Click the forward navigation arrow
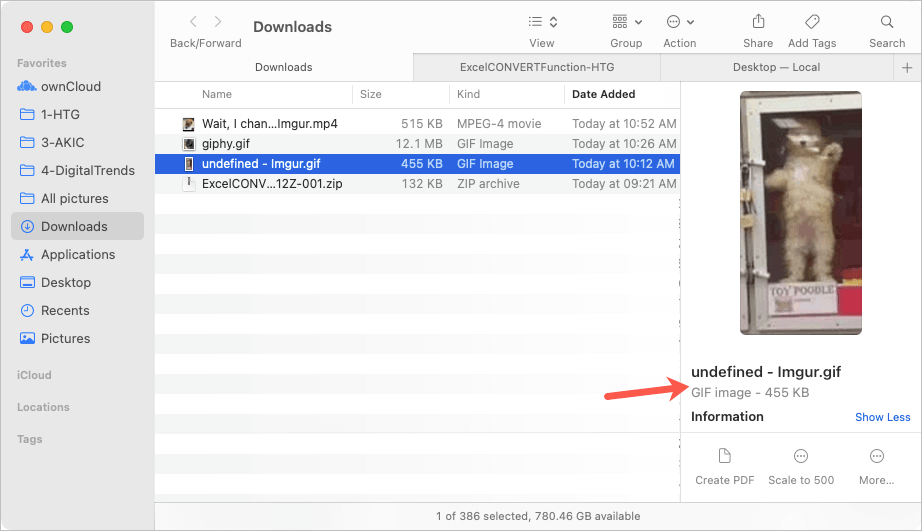The image size is (922, 531). pos(218,21)
